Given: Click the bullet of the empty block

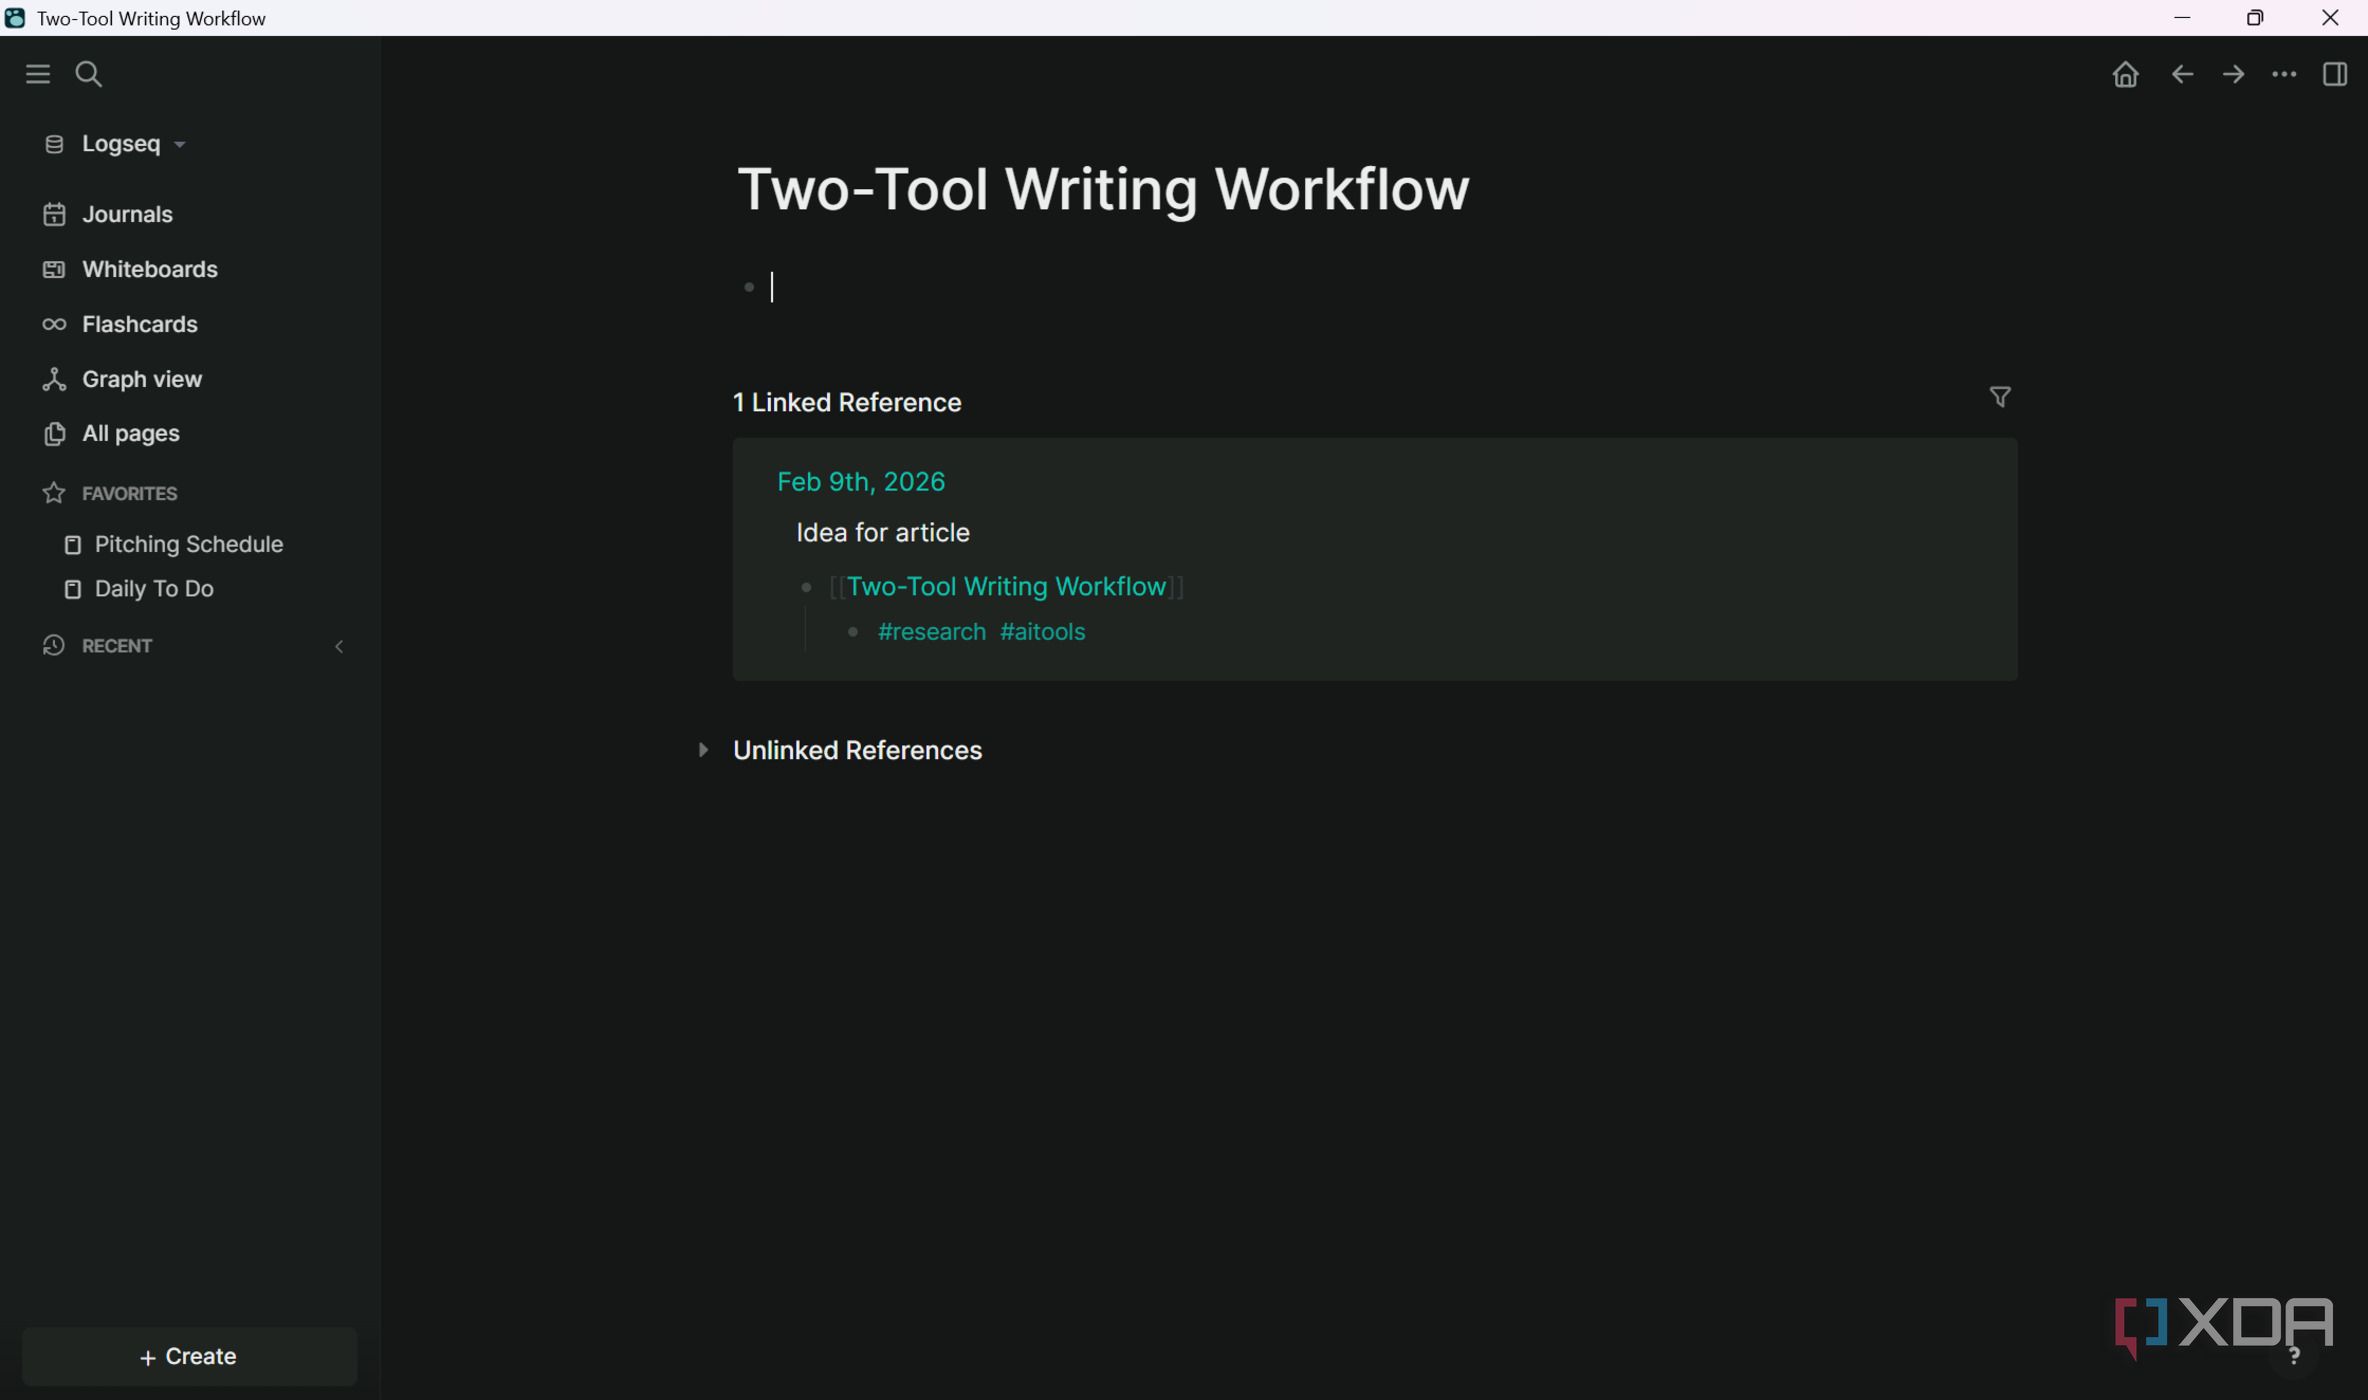Looking at the screenshot, I should [749, 288].
